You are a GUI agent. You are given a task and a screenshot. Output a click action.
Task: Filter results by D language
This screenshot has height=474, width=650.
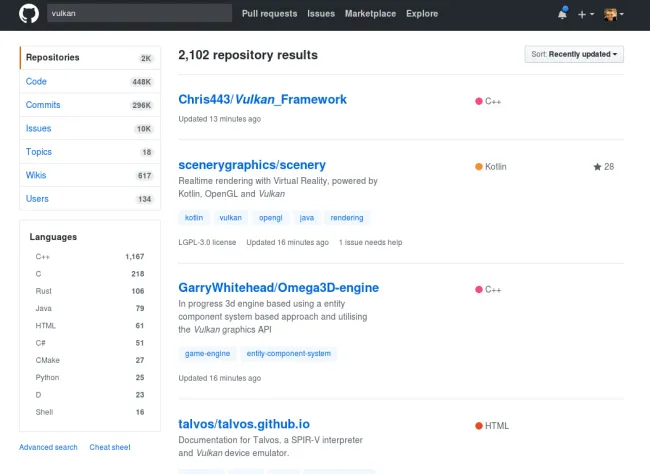click(x=90, y=395)
